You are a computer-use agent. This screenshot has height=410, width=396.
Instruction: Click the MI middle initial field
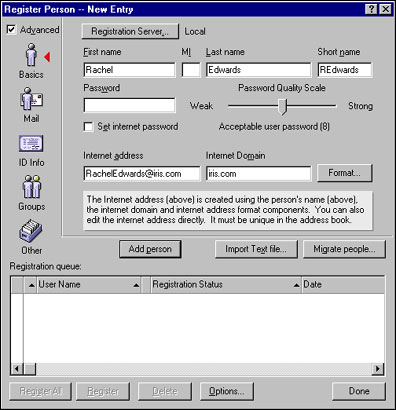pyautogui.click(x=191, y=70)
